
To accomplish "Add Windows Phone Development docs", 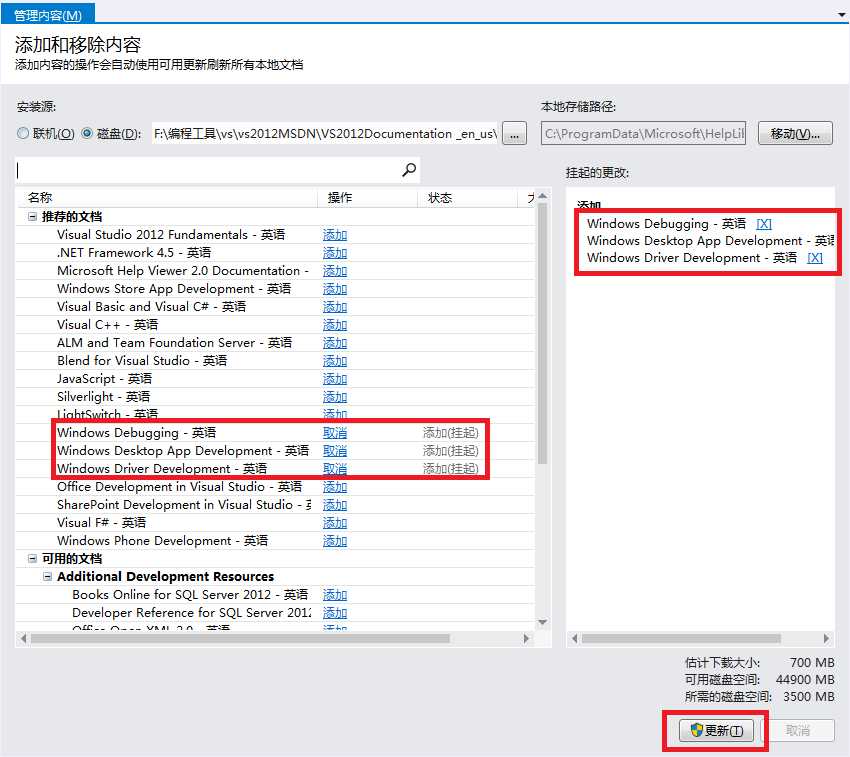I will [x=334, y=541].
